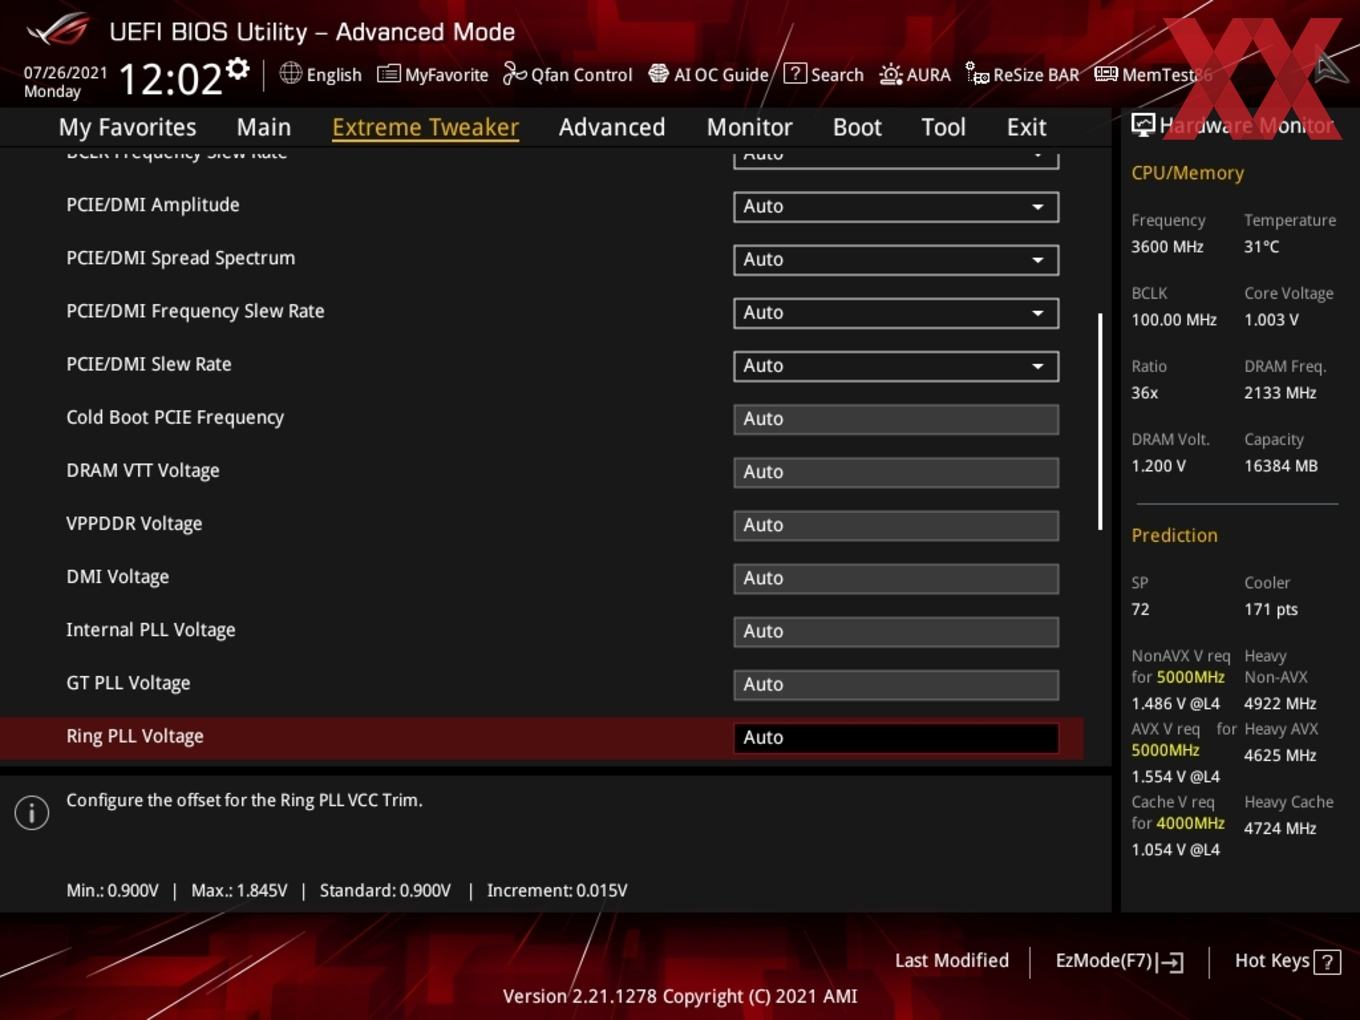Open My Favorites tab
Screen dimensions: 1360x1020
pos(127,127)
